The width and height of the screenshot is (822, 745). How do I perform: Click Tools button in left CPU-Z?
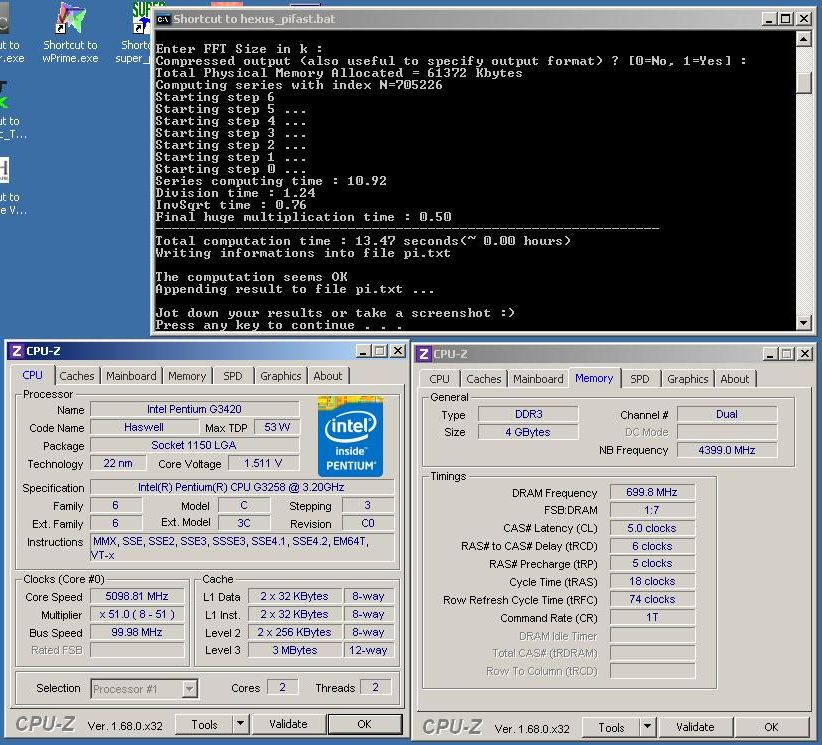204,724
